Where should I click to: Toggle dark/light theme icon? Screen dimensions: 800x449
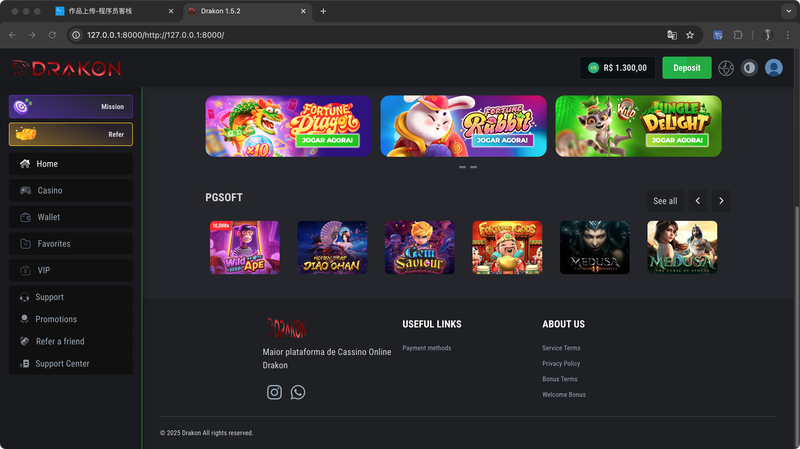tap(749, 68)
